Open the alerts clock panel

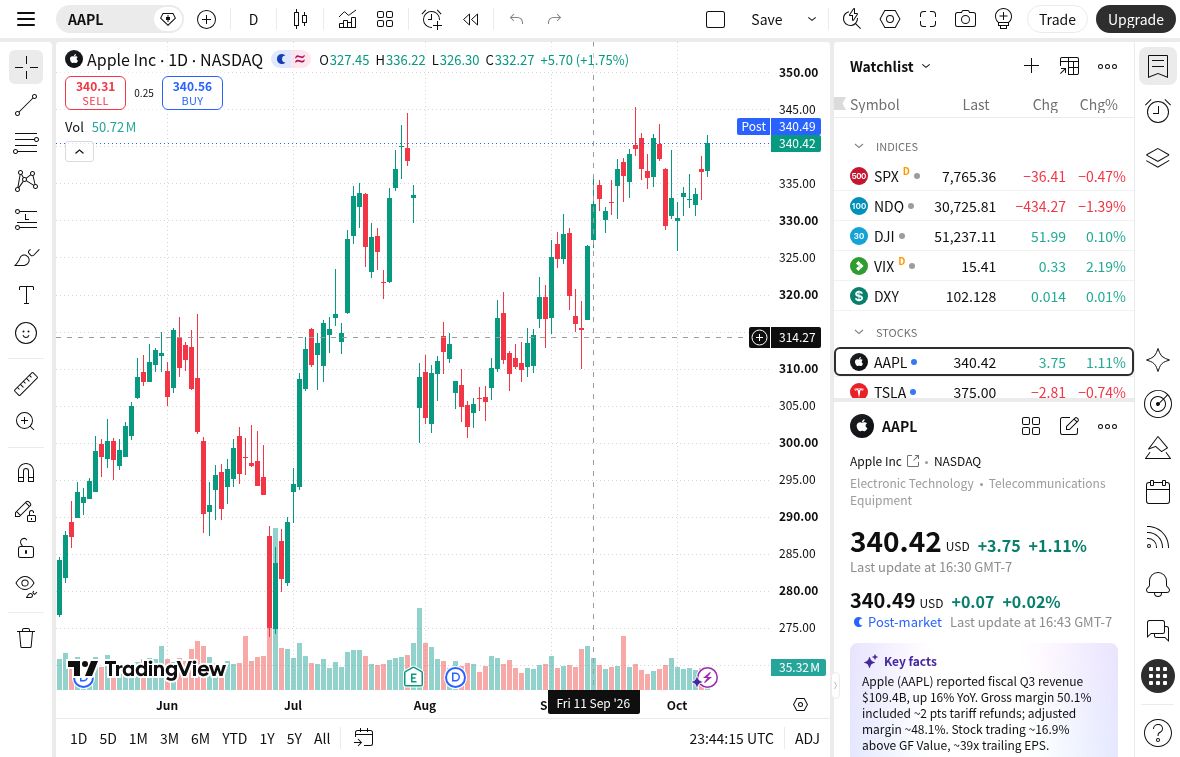coord(1157,111)
